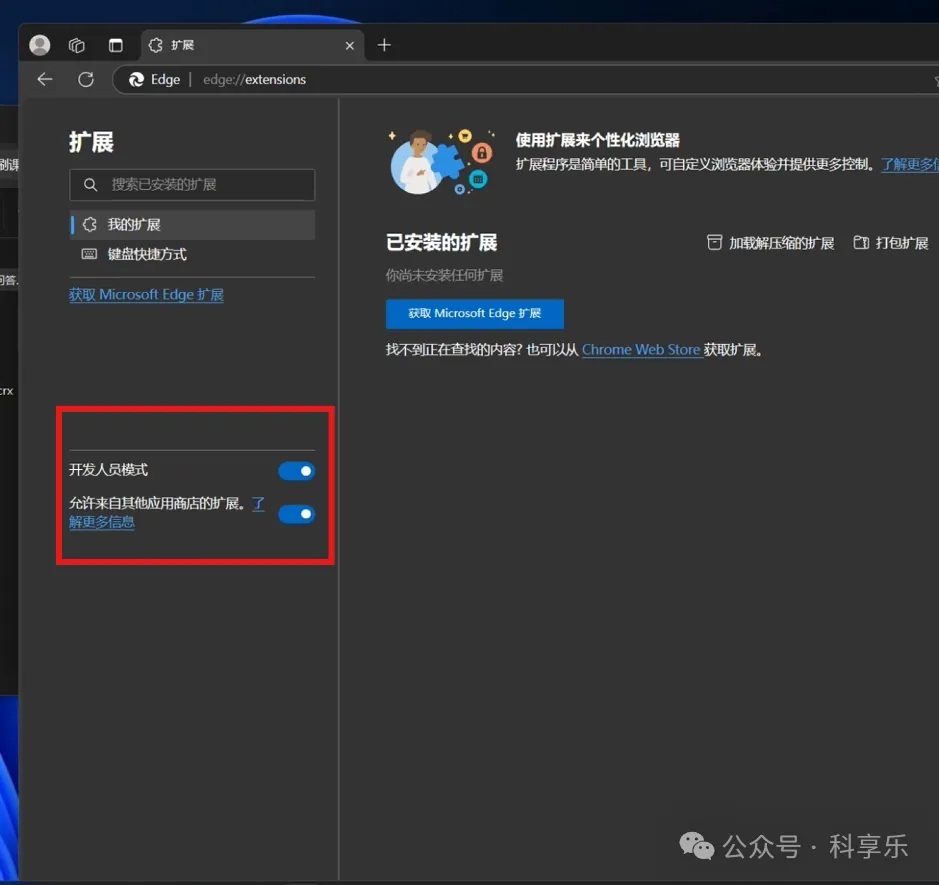939x885 pixels.
Task: Click the keyboard icon beside 键盘快捷方式
Action: pos(89,254)
